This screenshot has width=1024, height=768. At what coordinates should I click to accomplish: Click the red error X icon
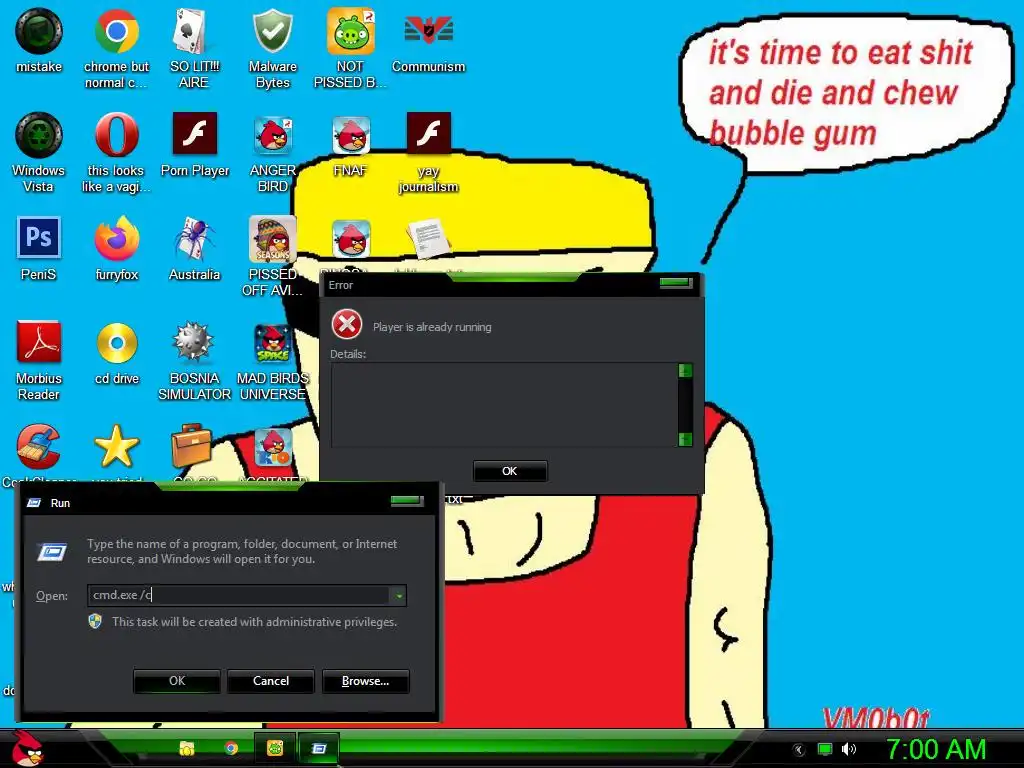click(x=347, y=324)
